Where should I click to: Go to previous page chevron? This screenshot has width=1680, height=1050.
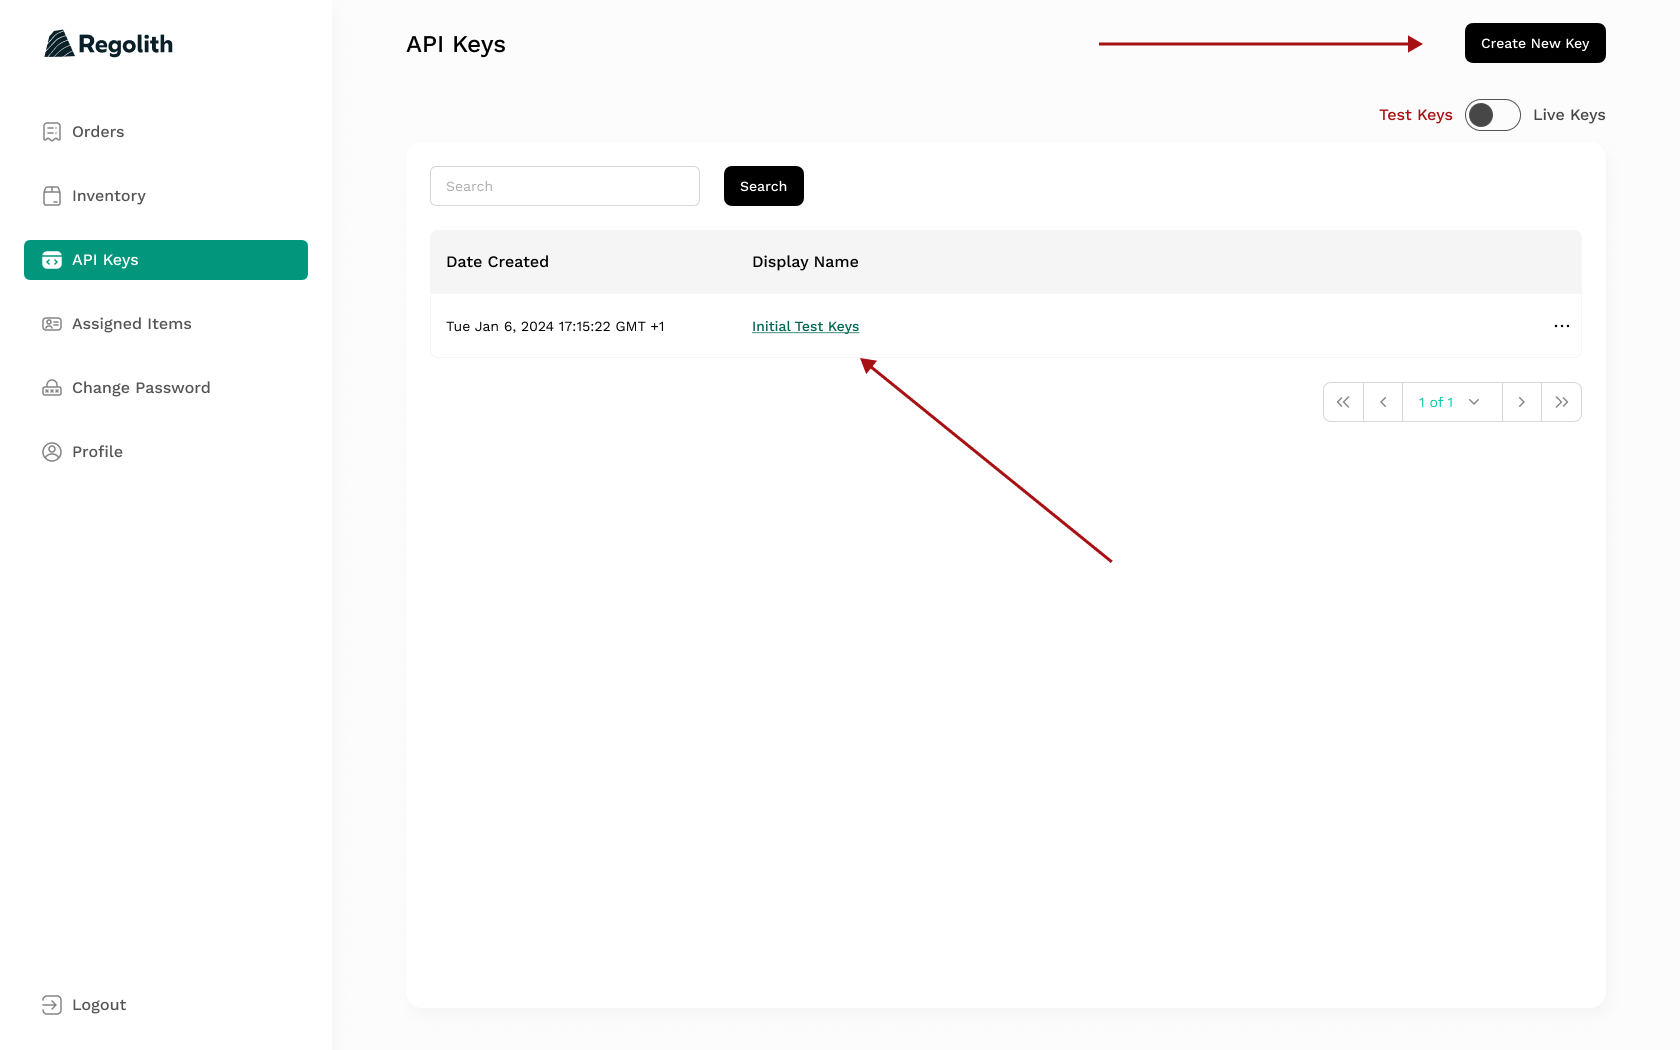point(1383,402)
